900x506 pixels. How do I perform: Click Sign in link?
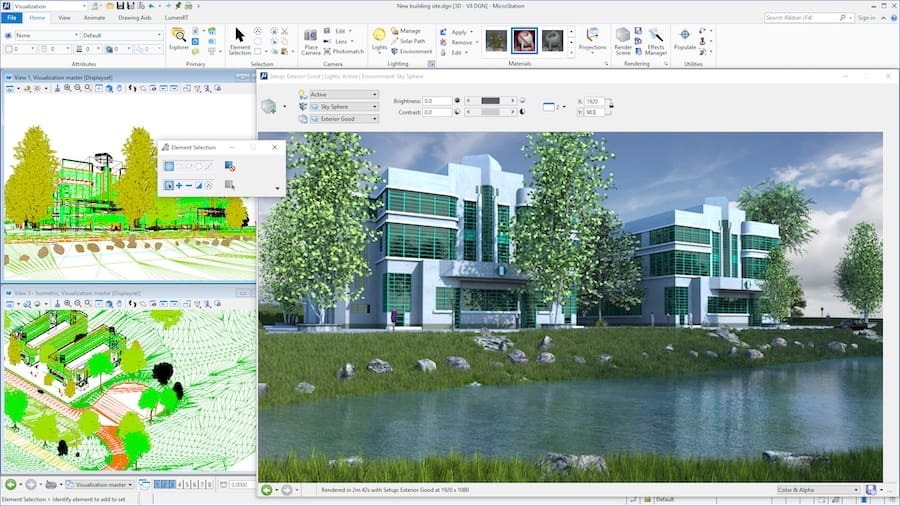866,18
